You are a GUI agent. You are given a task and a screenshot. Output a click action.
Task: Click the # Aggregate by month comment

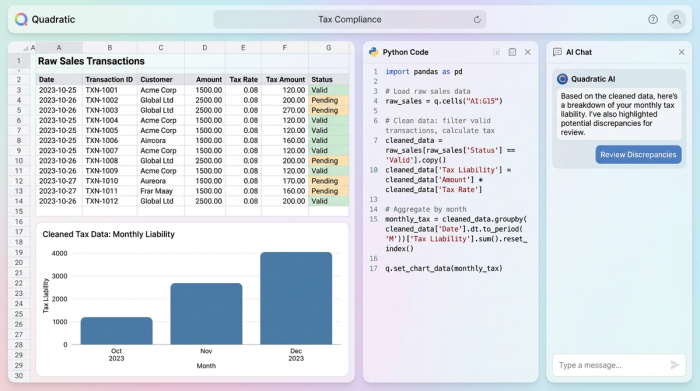point(425,209)
